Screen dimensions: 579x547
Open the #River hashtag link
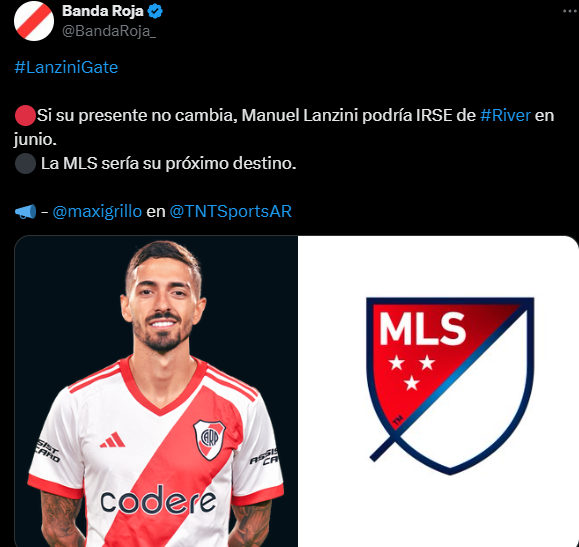pyautogui.click(x=505, y=115)
